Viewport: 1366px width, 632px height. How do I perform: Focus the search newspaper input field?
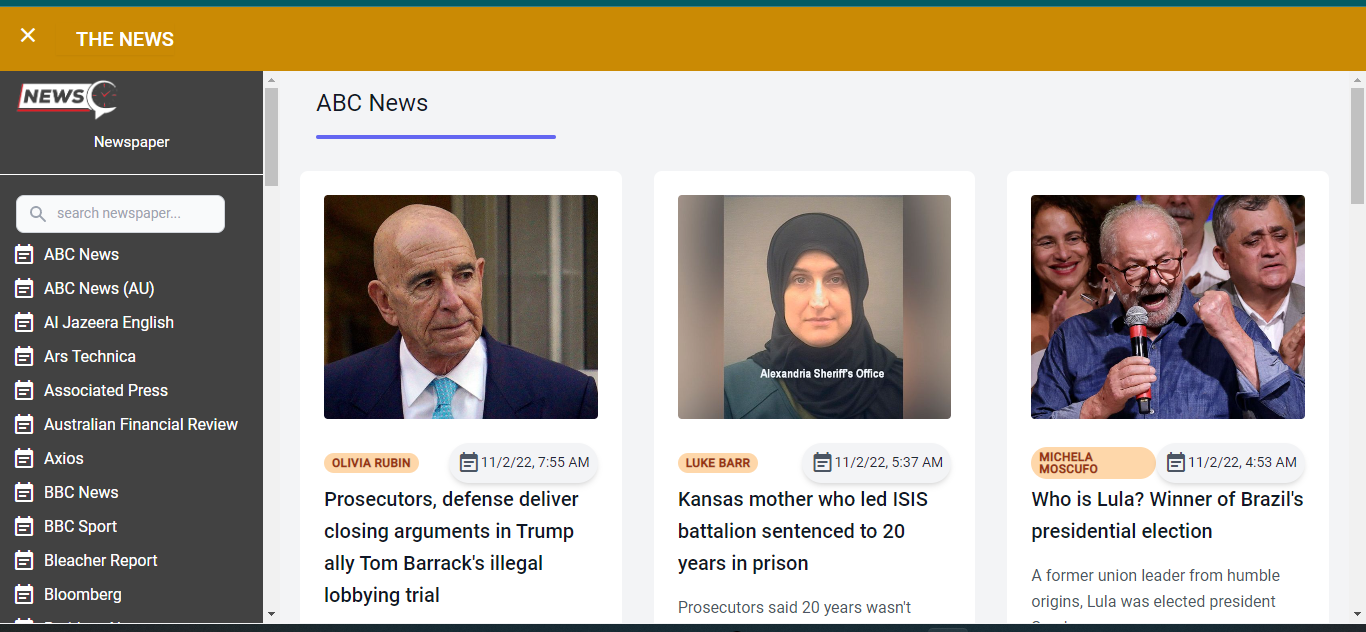120,214
